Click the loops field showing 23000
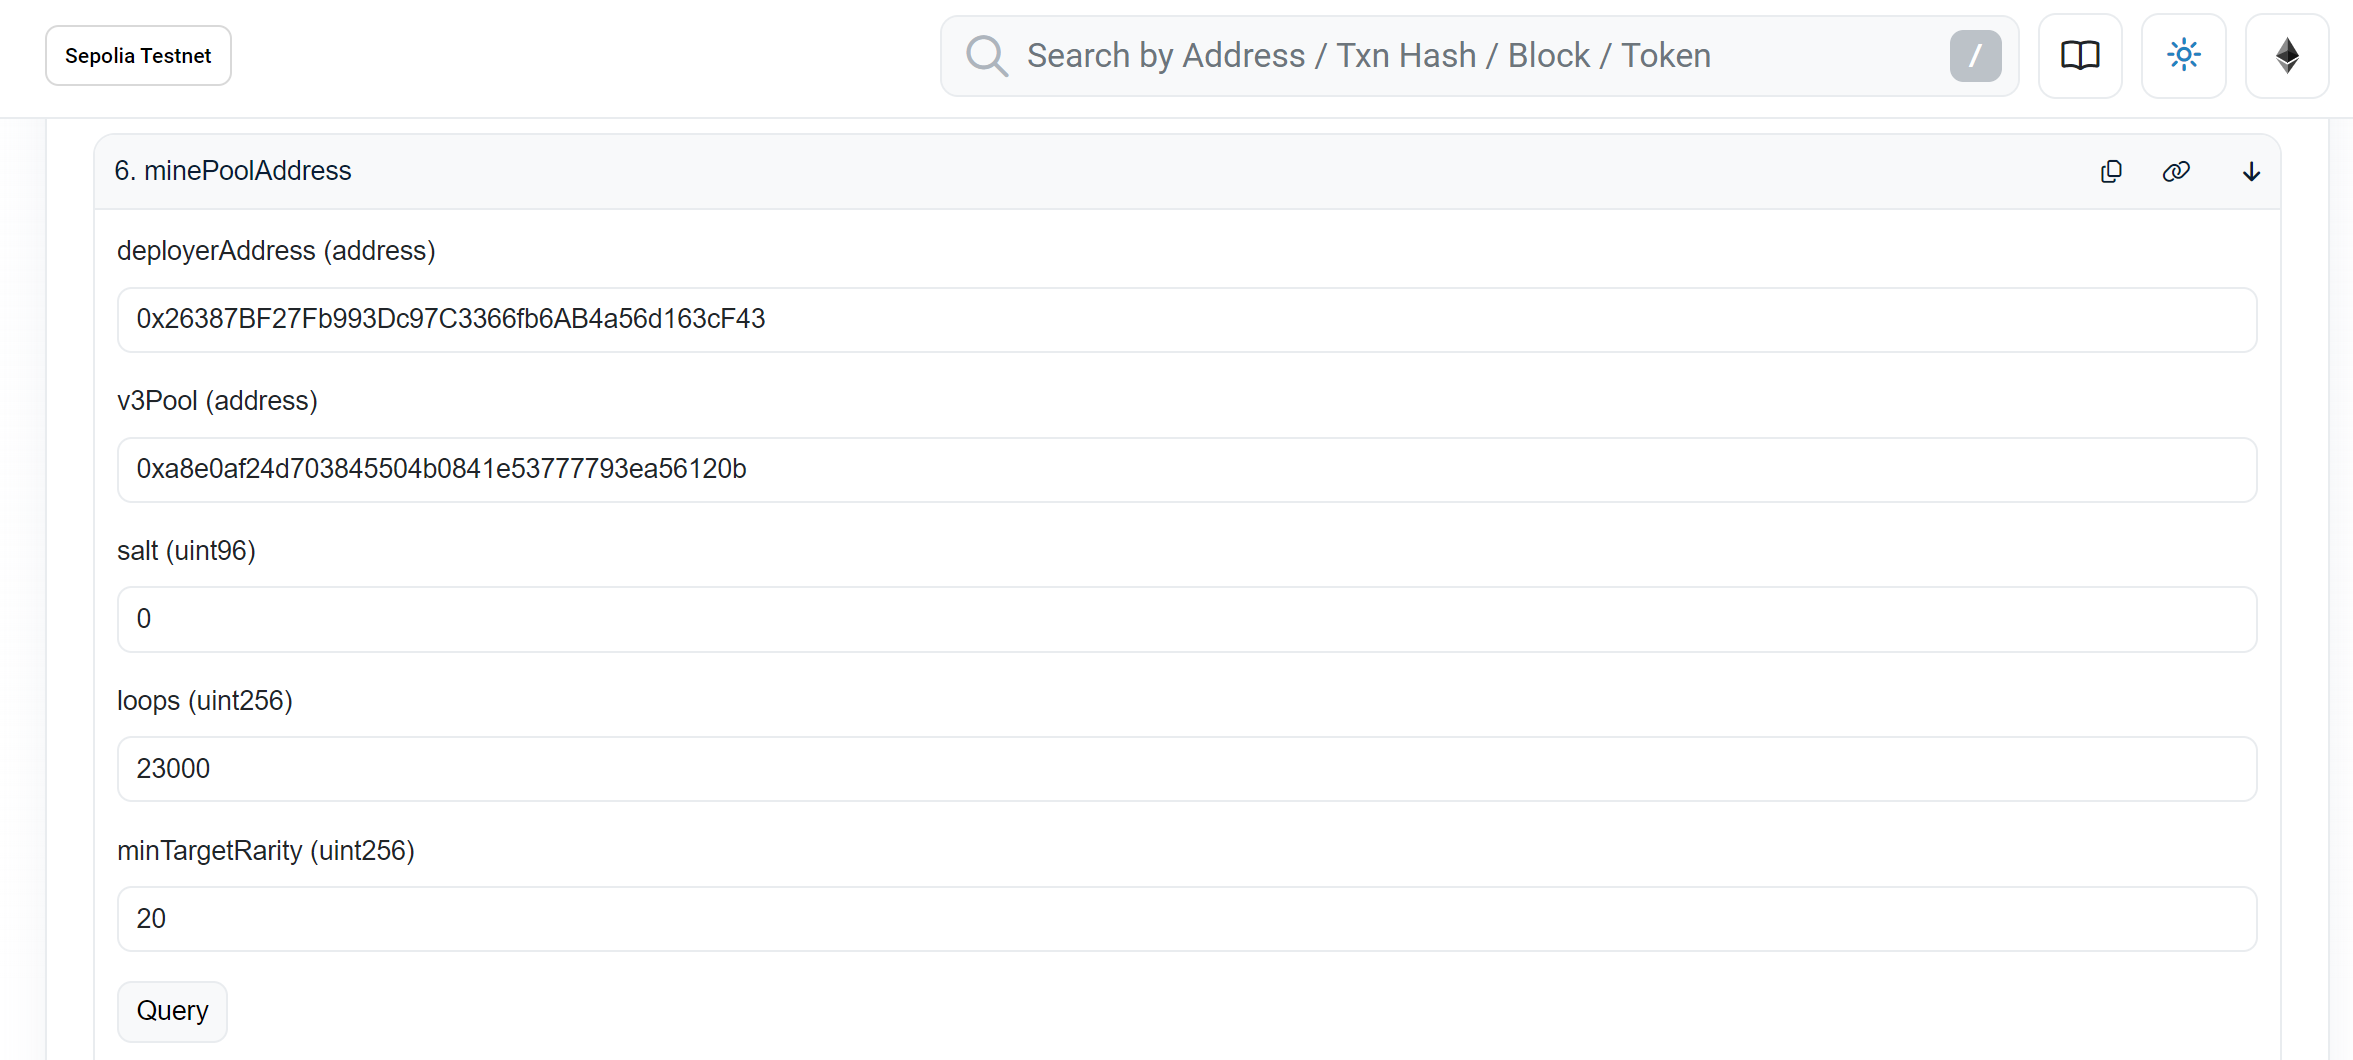This screenshot has height=1060, width=2353. pos(1186,769)
